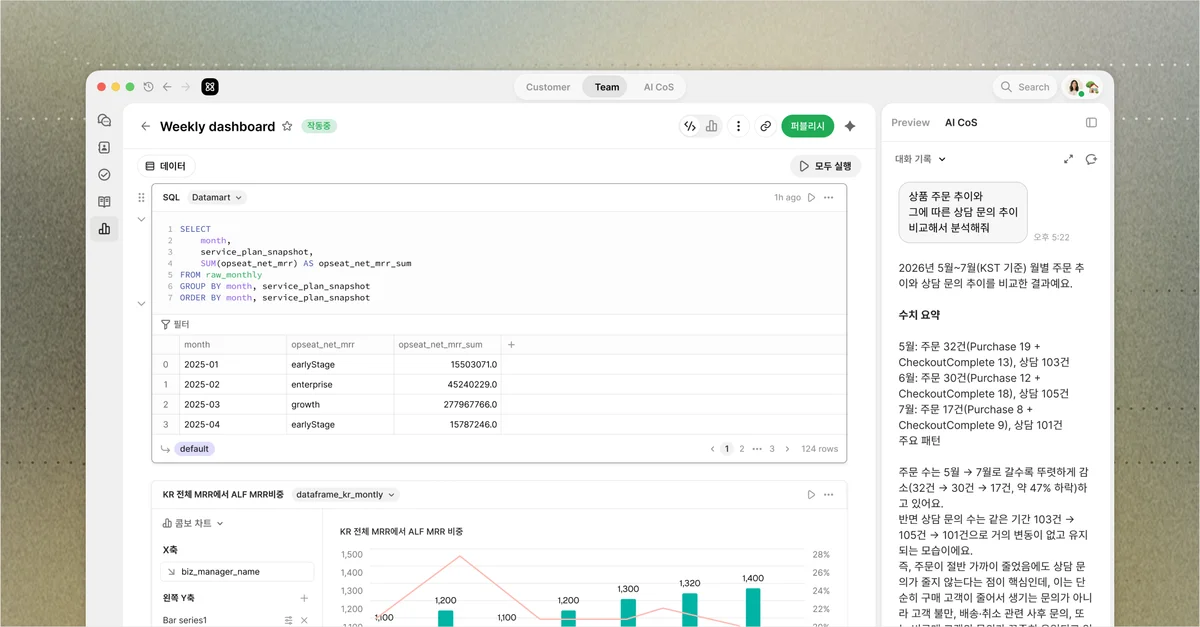Navigate back with the title bar left arrow

(167, 87)
